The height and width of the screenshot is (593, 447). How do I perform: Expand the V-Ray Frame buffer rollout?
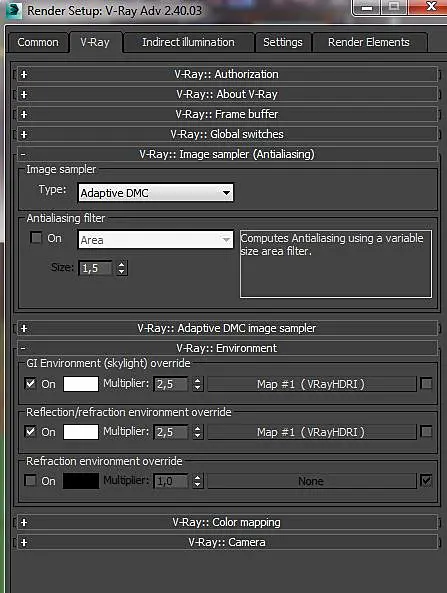coord(227,114)
